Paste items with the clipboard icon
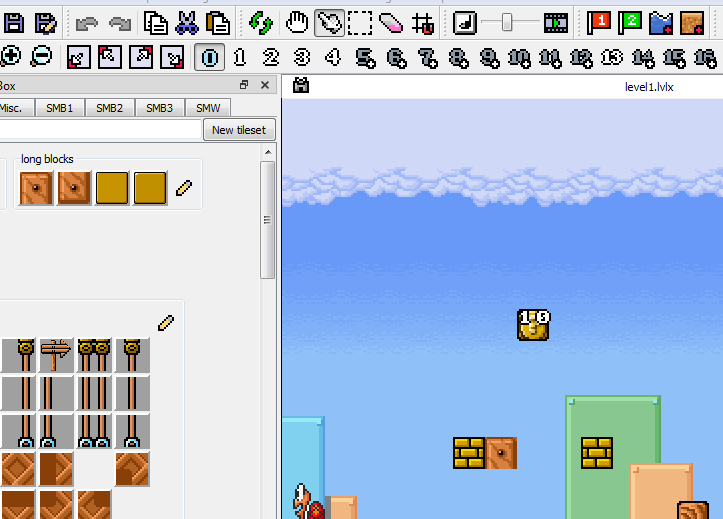723x519 pixels. [x=218, y=23]
